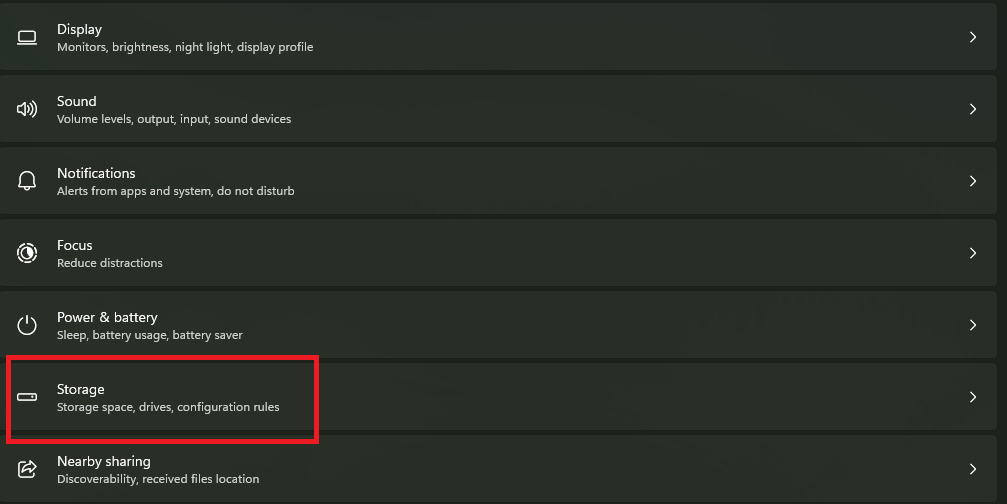This screenshot has height=504, width=1007.
Task: Click the Storage drive icon
Action: click(27, 397)
